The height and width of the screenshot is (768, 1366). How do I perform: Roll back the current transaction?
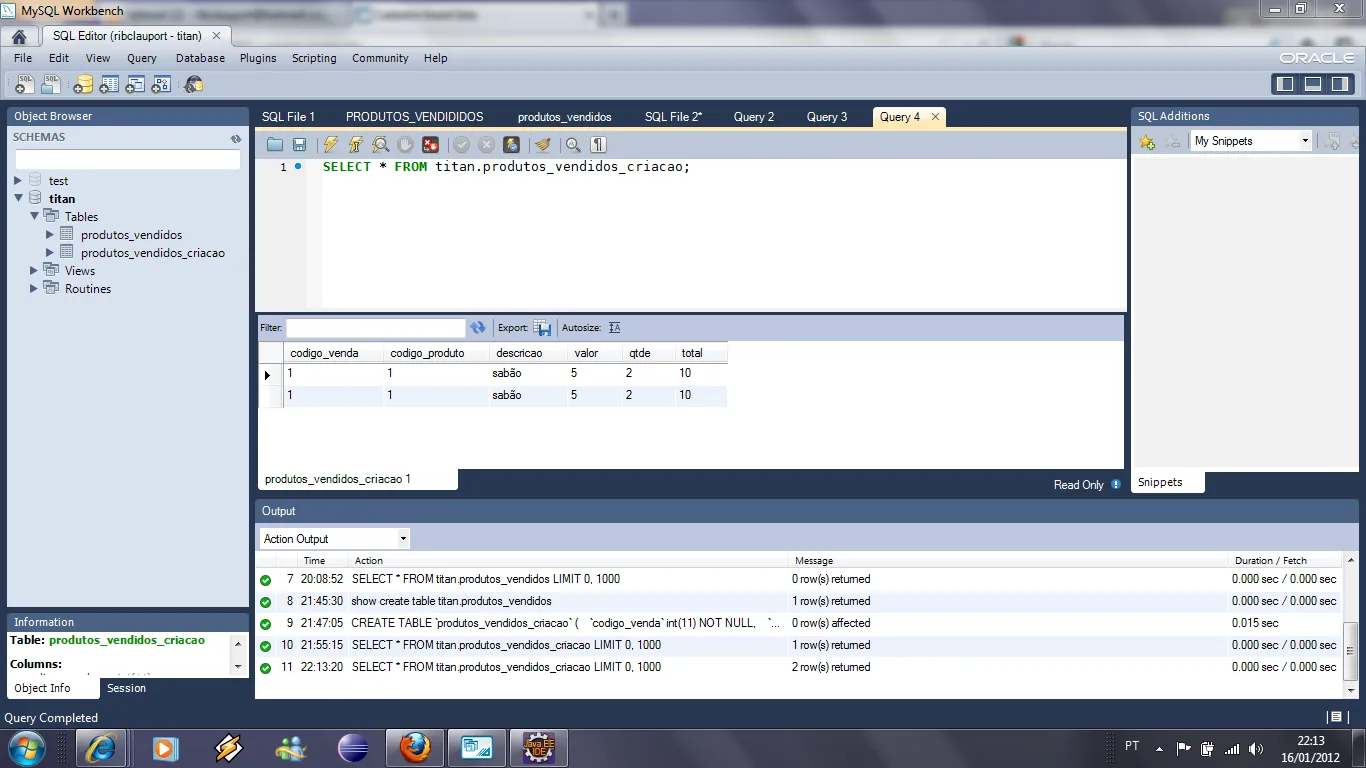click(486, 145)
